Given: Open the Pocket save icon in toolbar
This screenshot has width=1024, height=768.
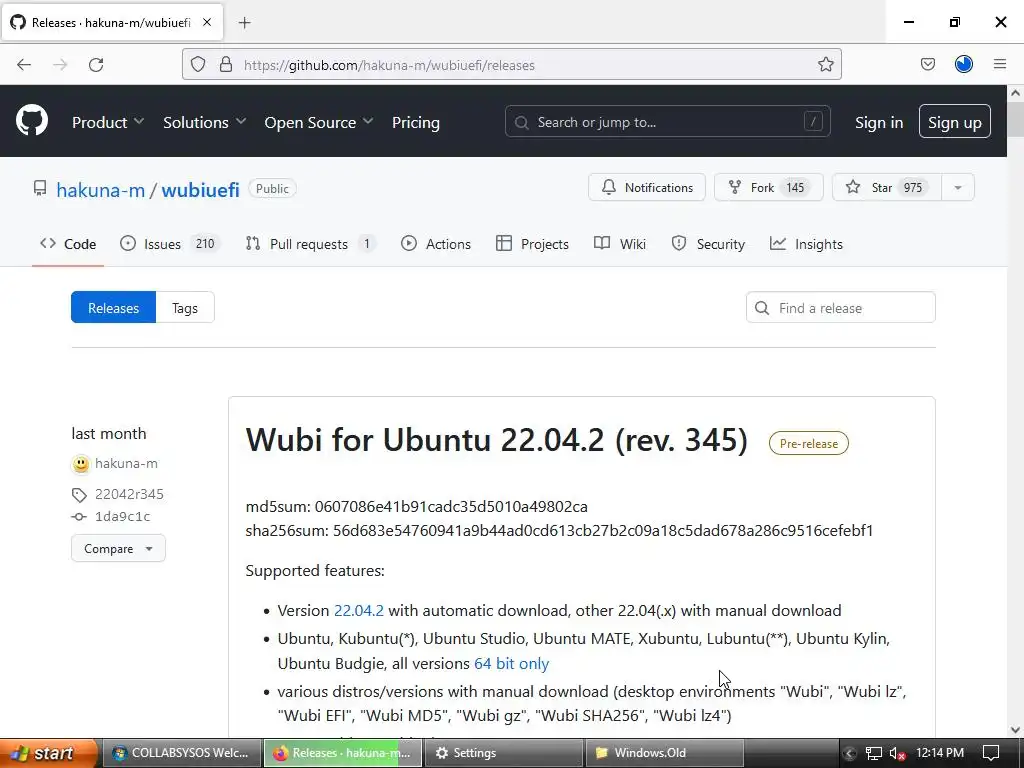Looking at the screenshot, I should 927,64.
